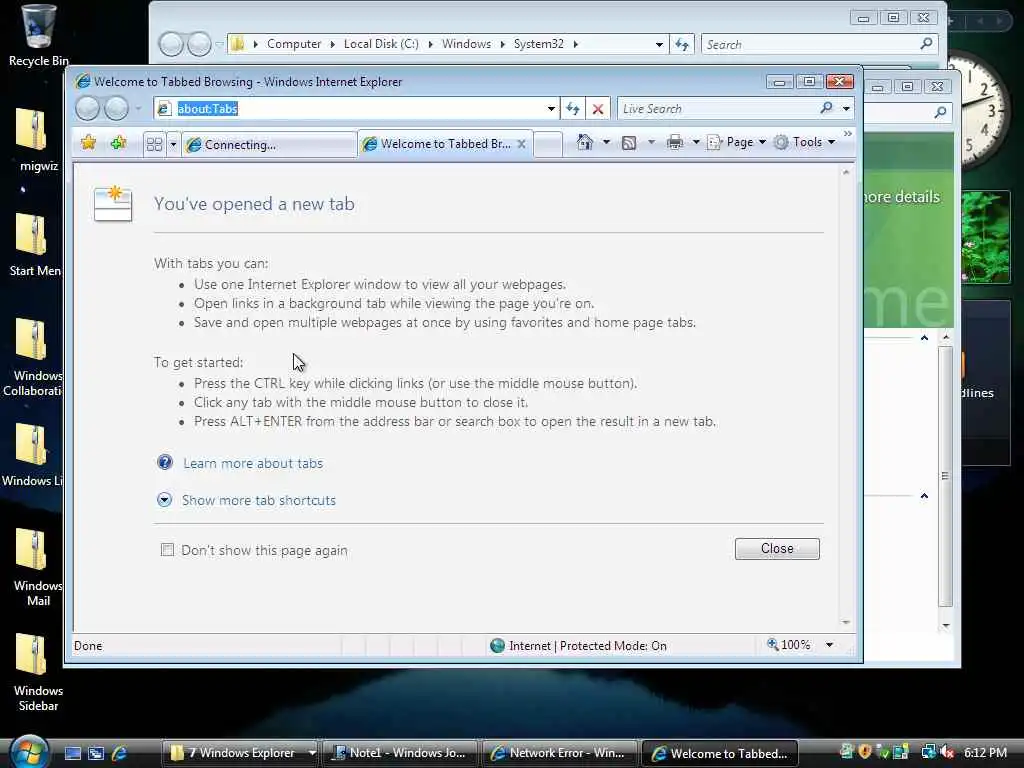Image resolution: width=1024 pixels, height=768 pixels.
Task: Click the red Stop icon
Action: [598, 109]
